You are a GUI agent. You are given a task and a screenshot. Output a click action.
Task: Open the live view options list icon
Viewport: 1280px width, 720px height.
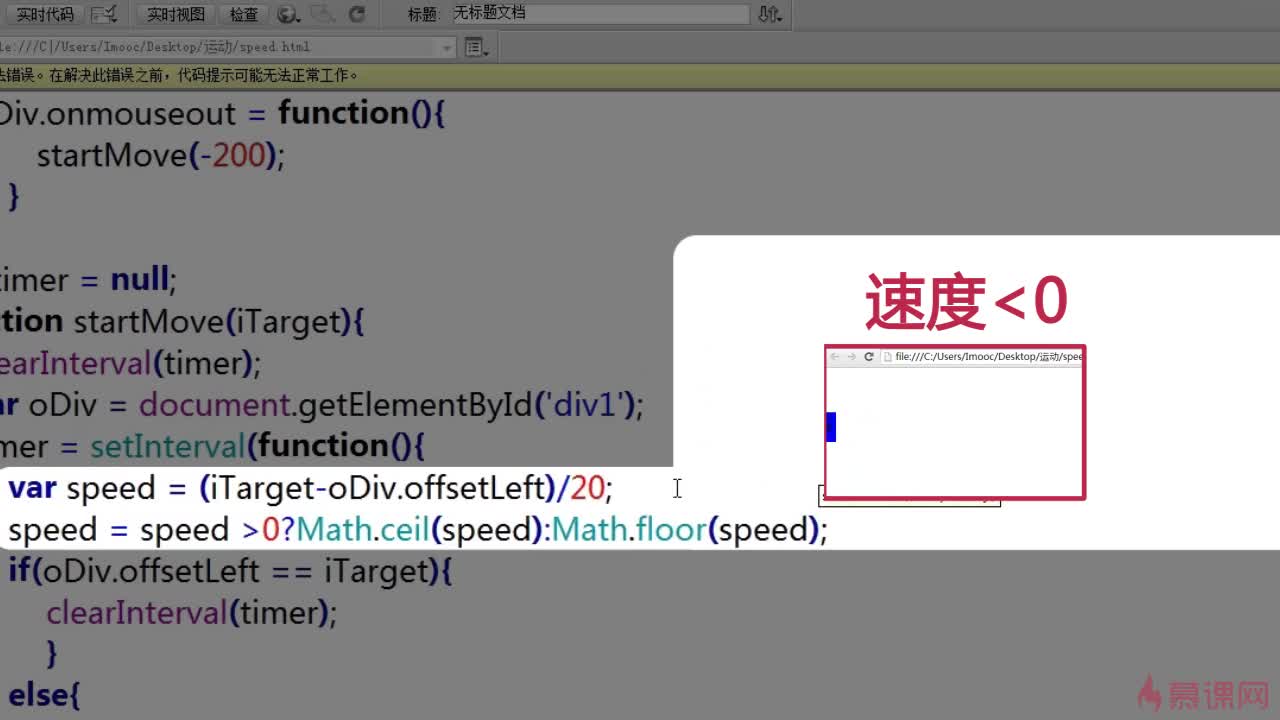476,47
